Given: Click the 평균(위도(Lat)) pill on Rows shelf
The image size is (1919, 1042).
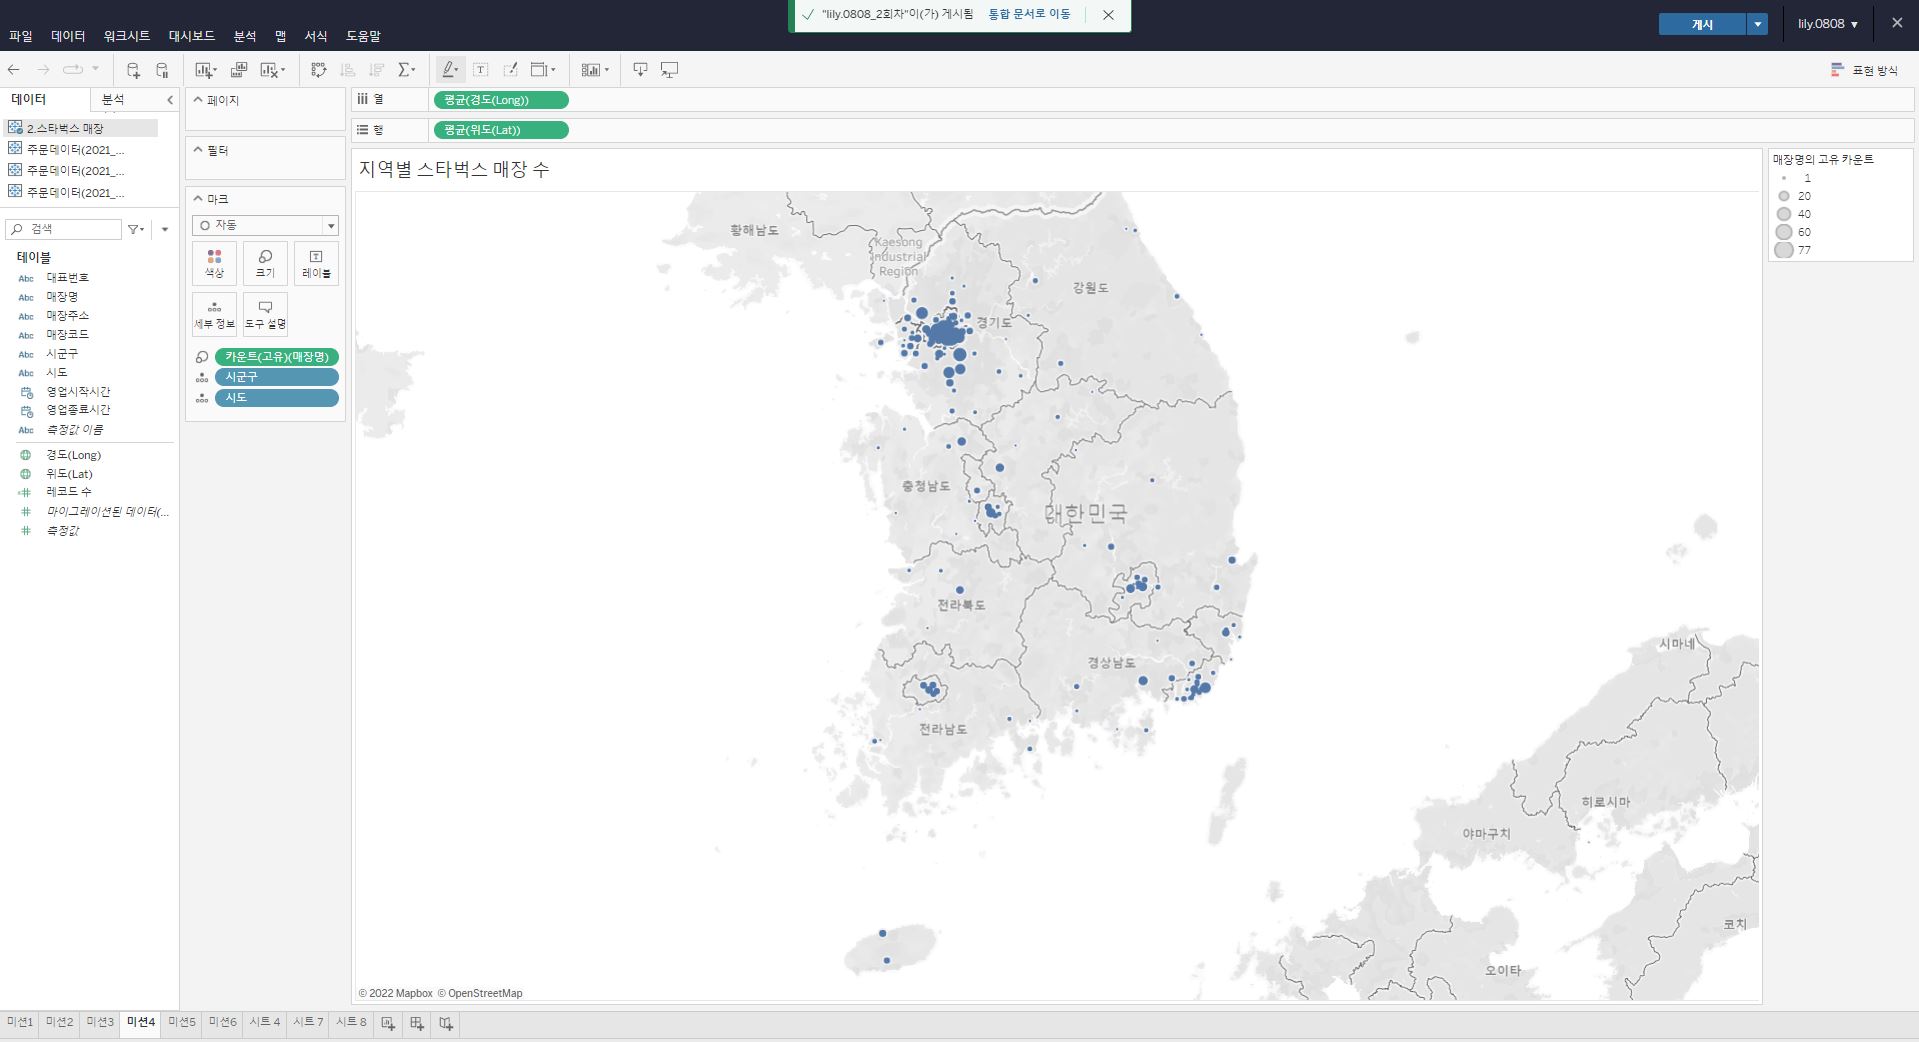Looking at the screenshot, I should coord(501,130).
